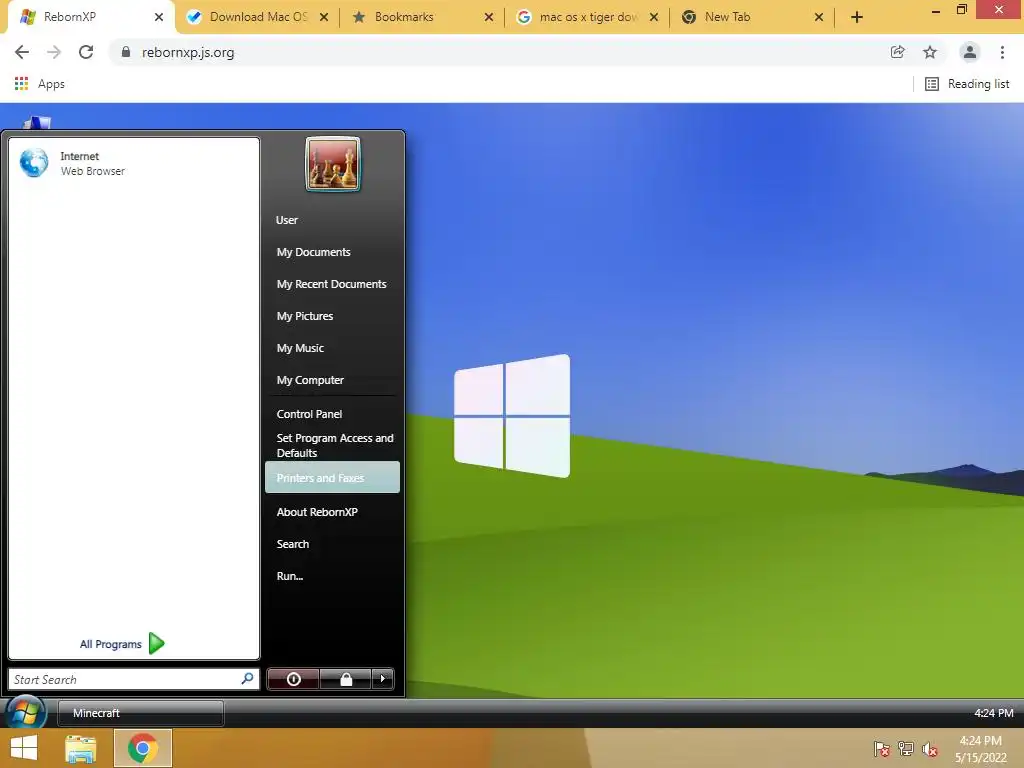
Task: Reload the page
Action: [86, 52]
